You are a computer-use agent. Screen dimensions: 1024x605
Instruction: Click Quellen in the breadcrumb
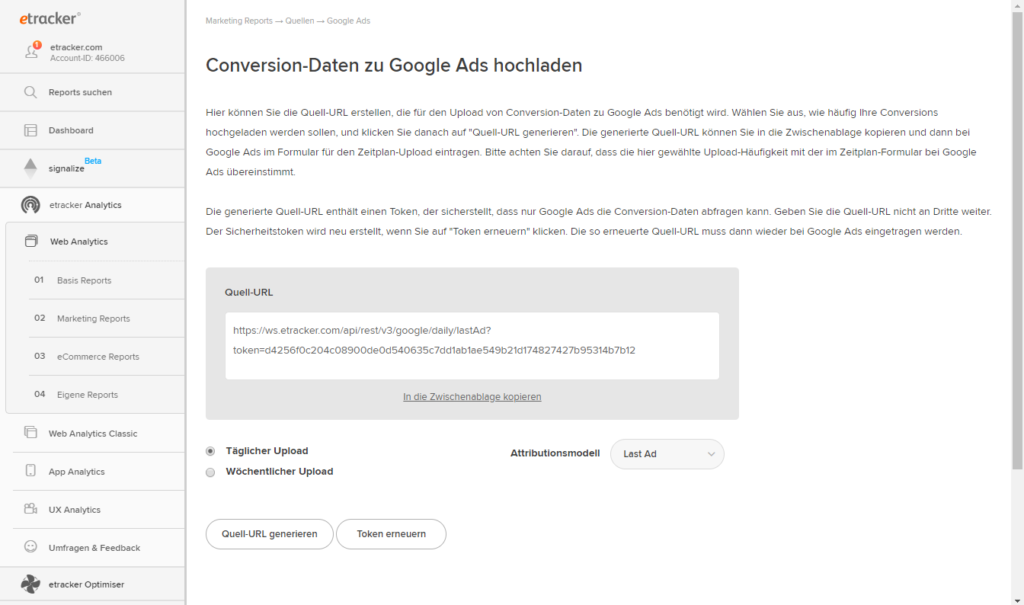[300, 21]
